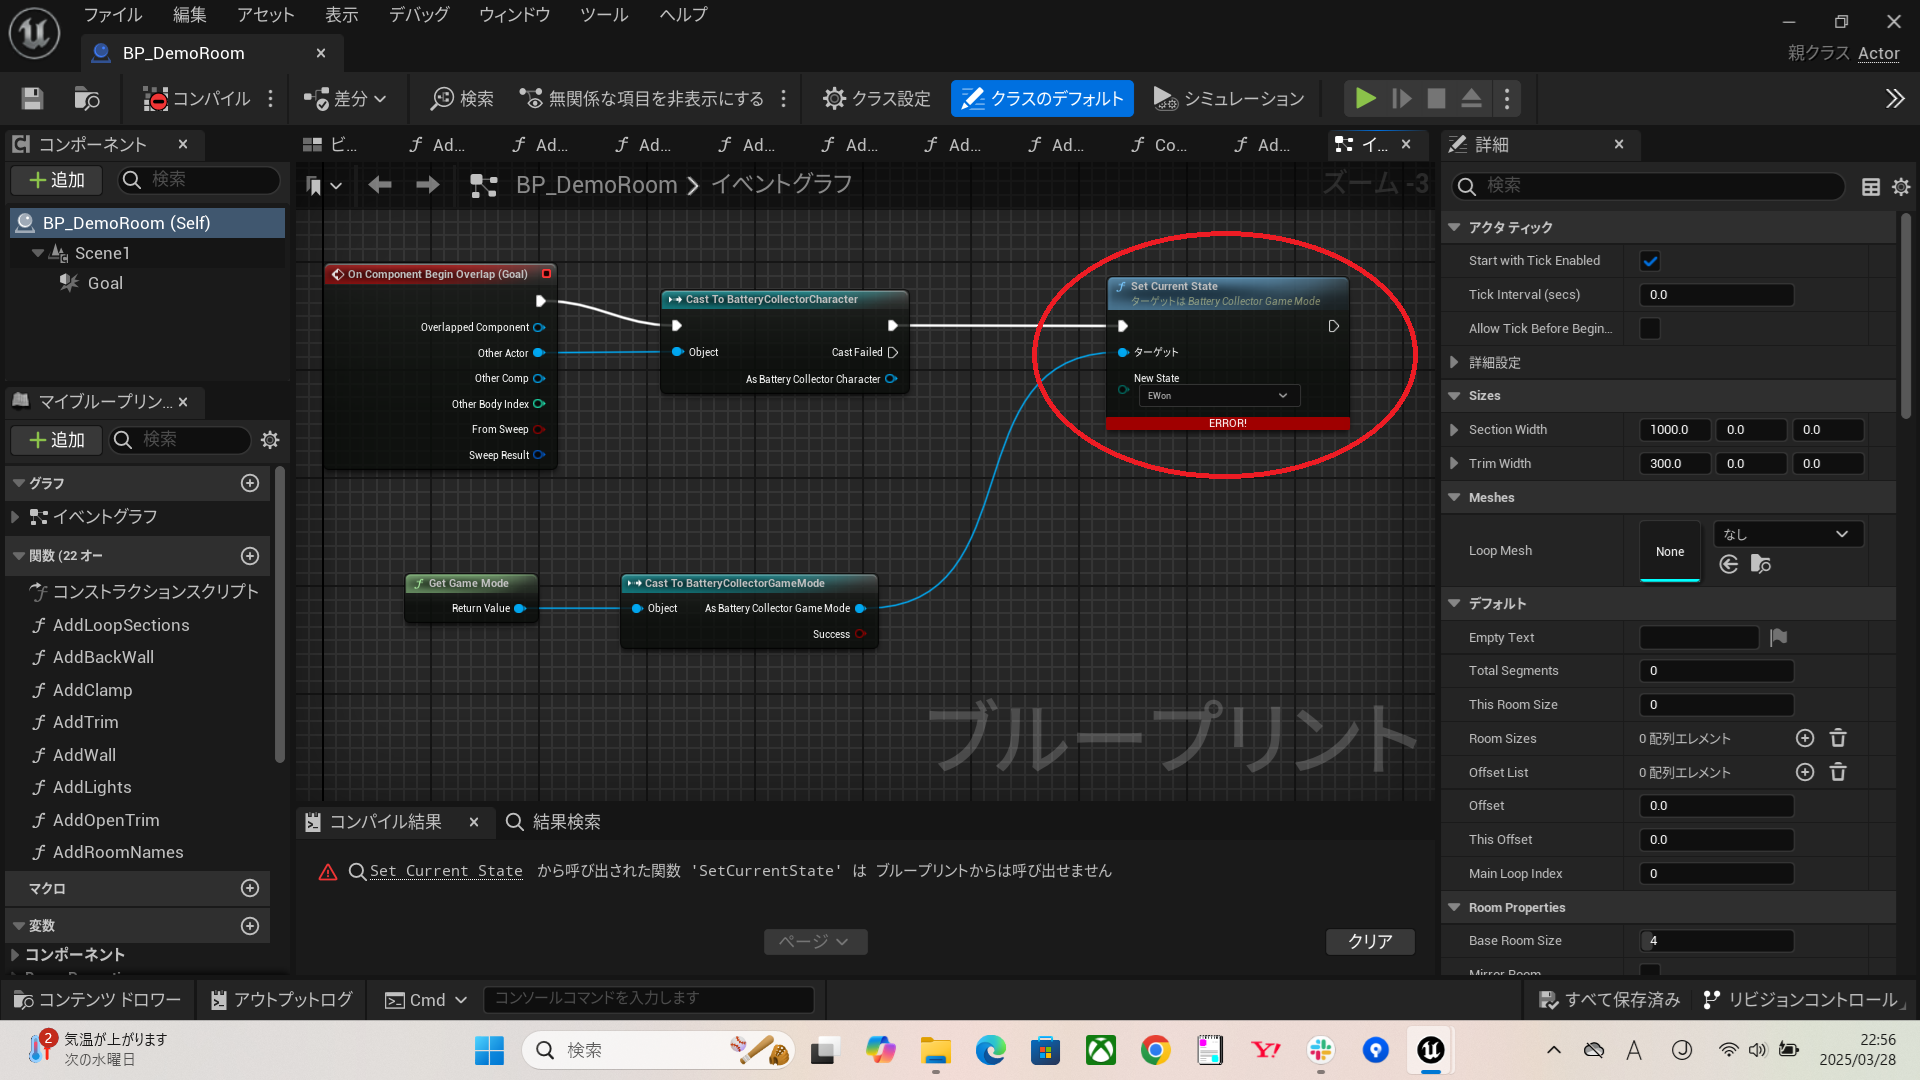The width and height of the screenshot is (1920, 1080).
Task: Click the 追加 button in My Blueprint panel
Action: 57,440
